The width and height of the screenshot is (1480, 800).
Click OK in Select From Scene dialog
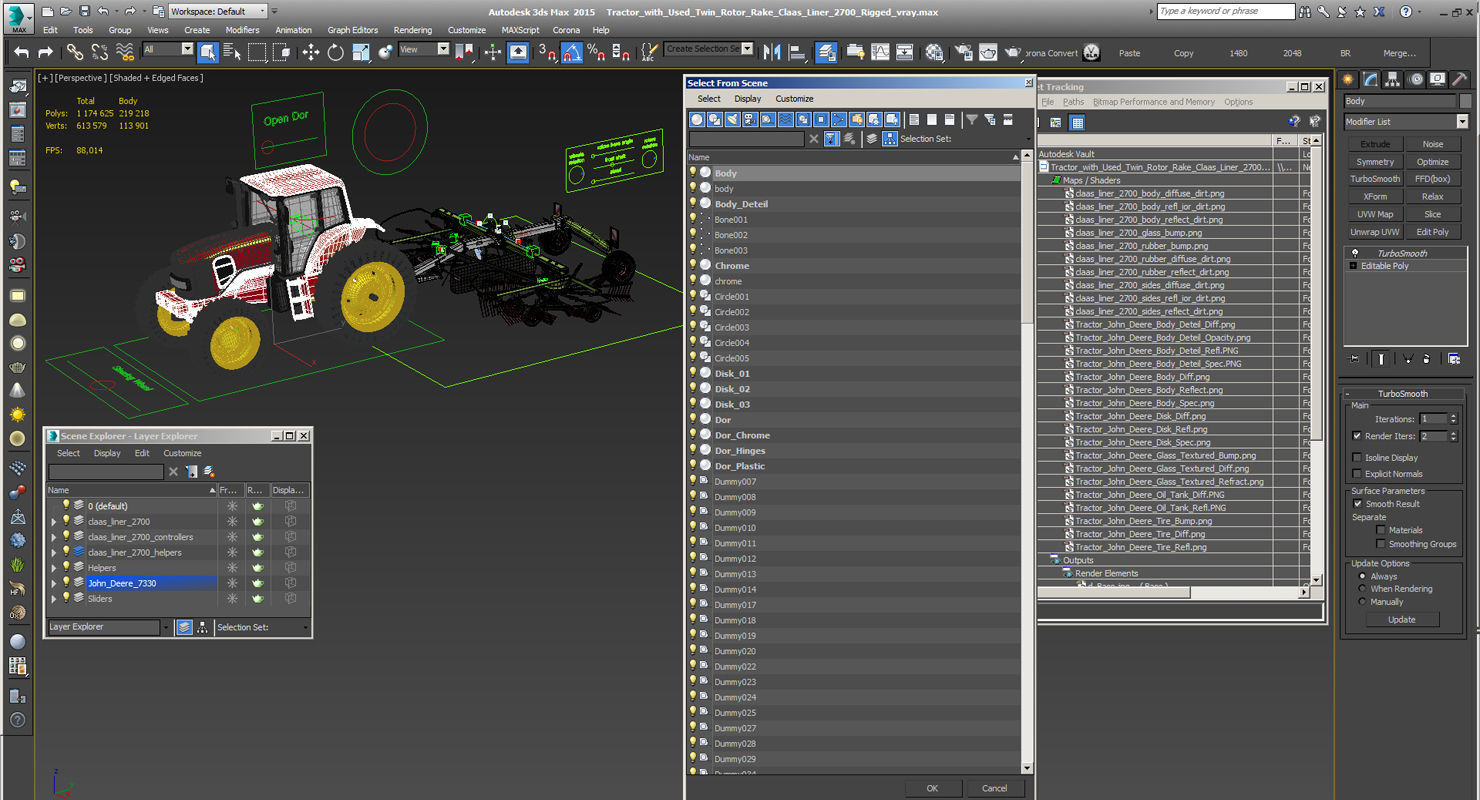click(932, 788)
